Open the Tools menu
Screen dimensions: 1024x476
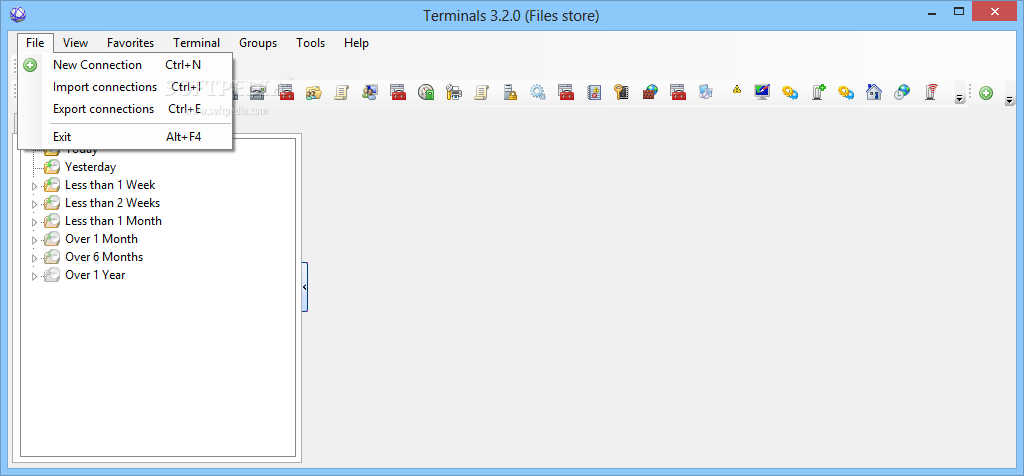310,43
